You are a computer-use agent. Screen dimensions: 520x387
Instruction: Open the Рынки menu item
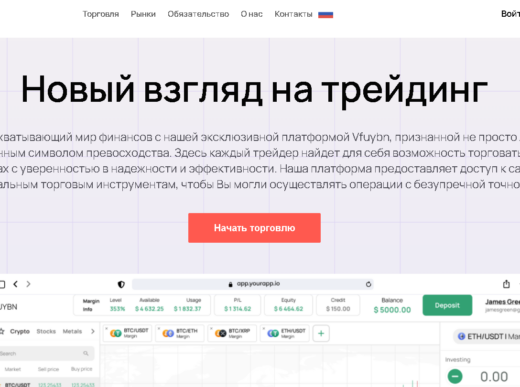tap(143, 14)
